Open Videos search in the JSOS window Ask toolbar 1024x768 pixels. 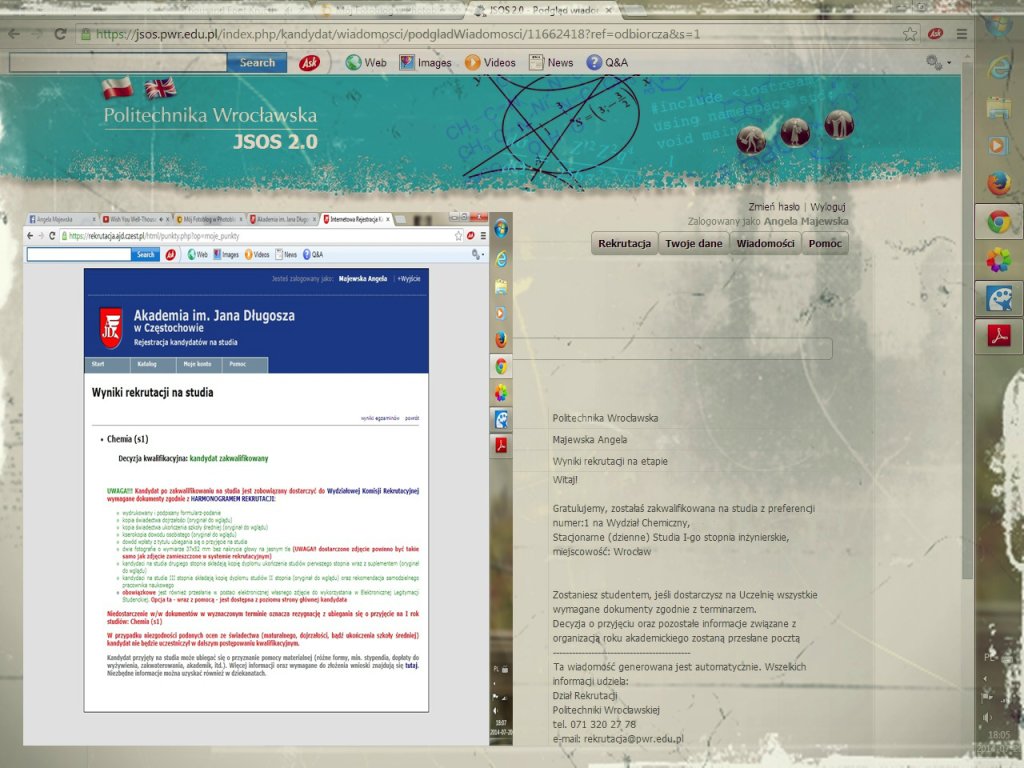tap(490, 63)
